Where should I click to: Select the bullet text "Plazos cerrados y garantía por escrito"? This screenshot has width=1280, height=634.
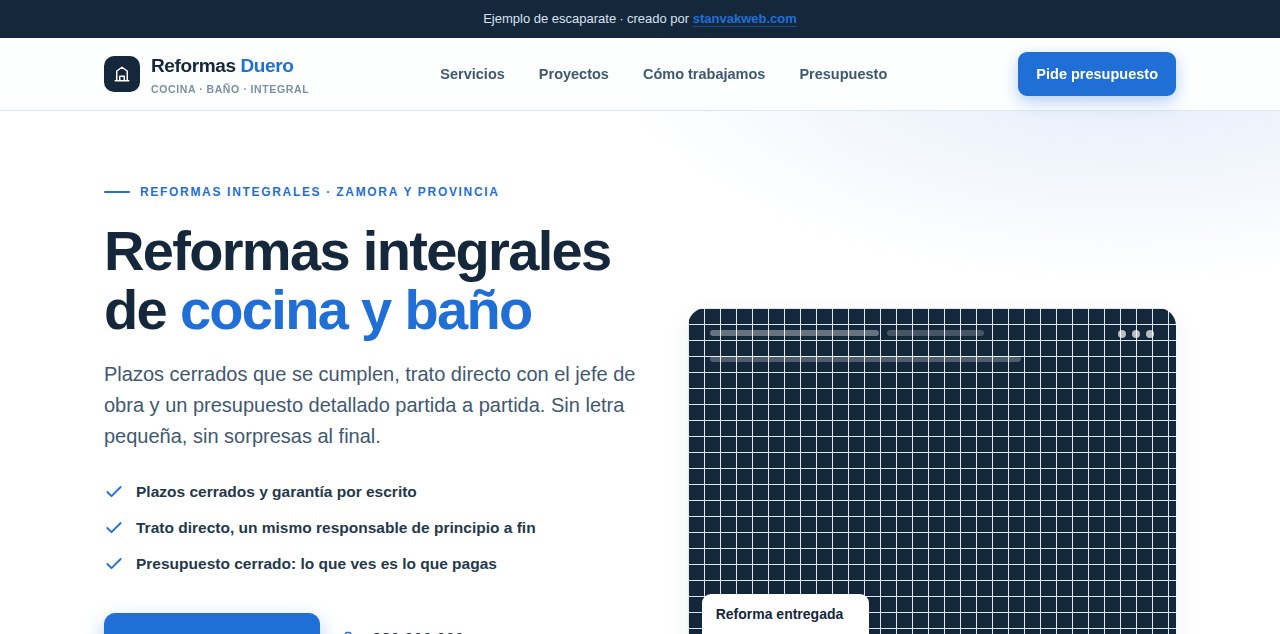tap(276, 492)
